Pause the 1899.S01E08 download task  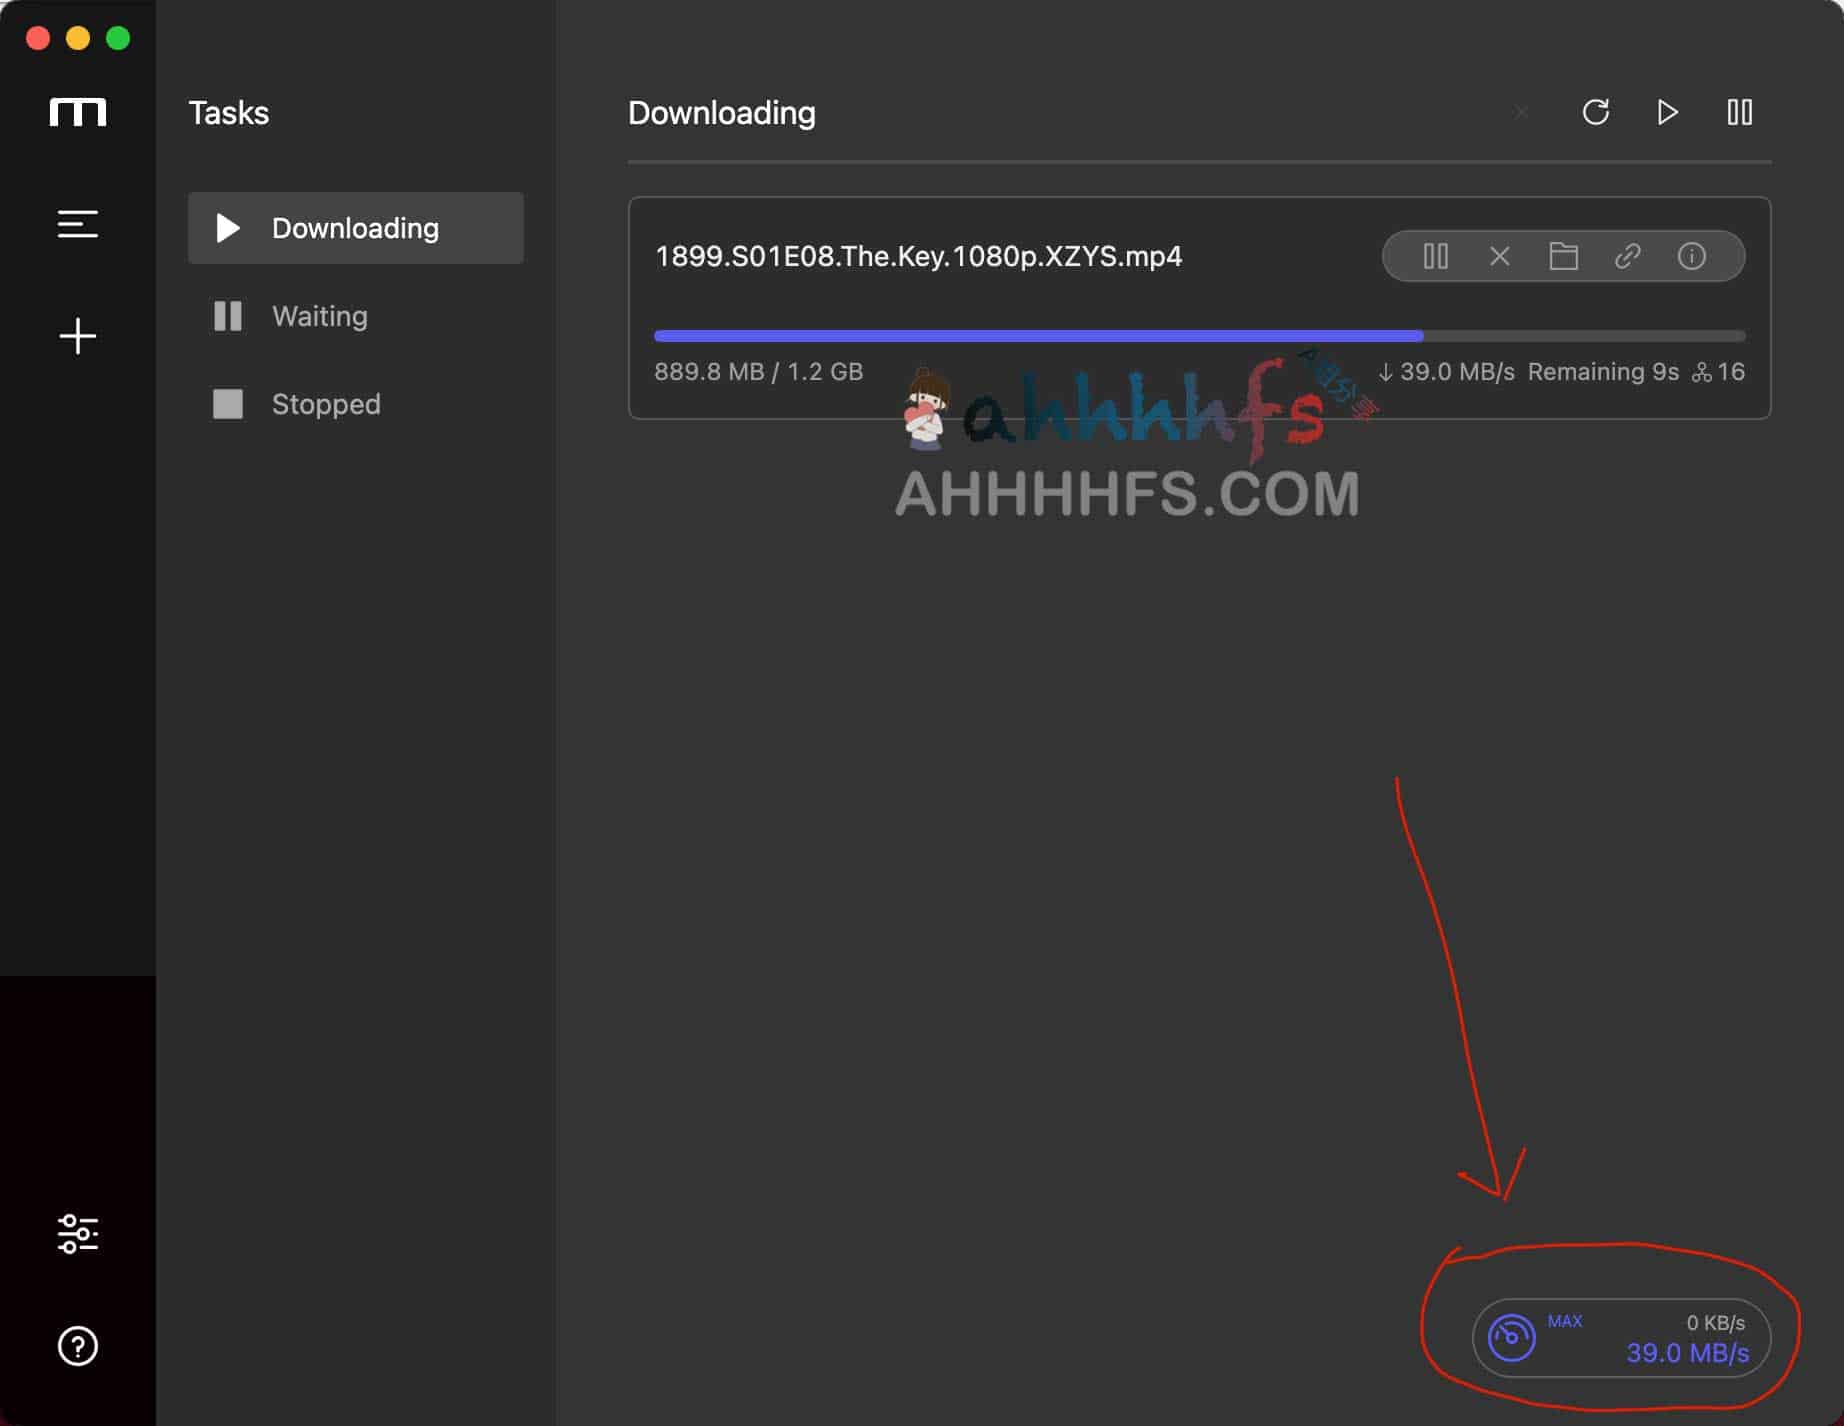(x=1435, y=257)
